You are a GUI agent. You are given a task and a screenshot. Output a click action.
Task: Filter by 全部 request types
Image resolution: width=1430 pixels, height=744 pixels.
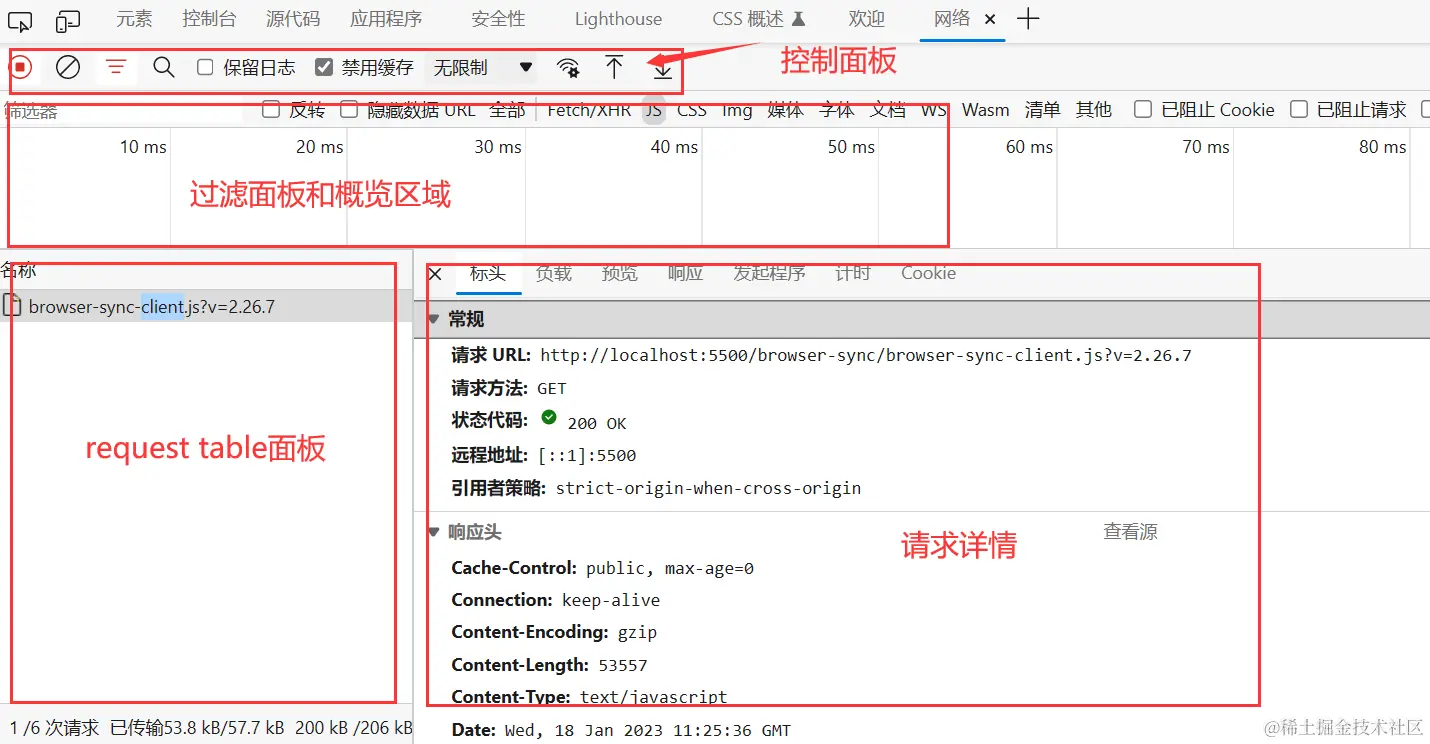click(x=507, y=110)
